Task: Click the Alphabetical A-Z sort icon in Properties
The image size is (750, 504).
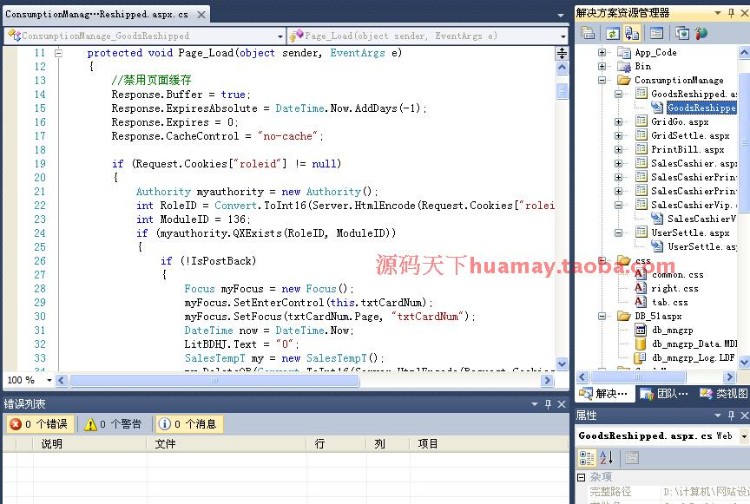Action: tap(606, 458)
